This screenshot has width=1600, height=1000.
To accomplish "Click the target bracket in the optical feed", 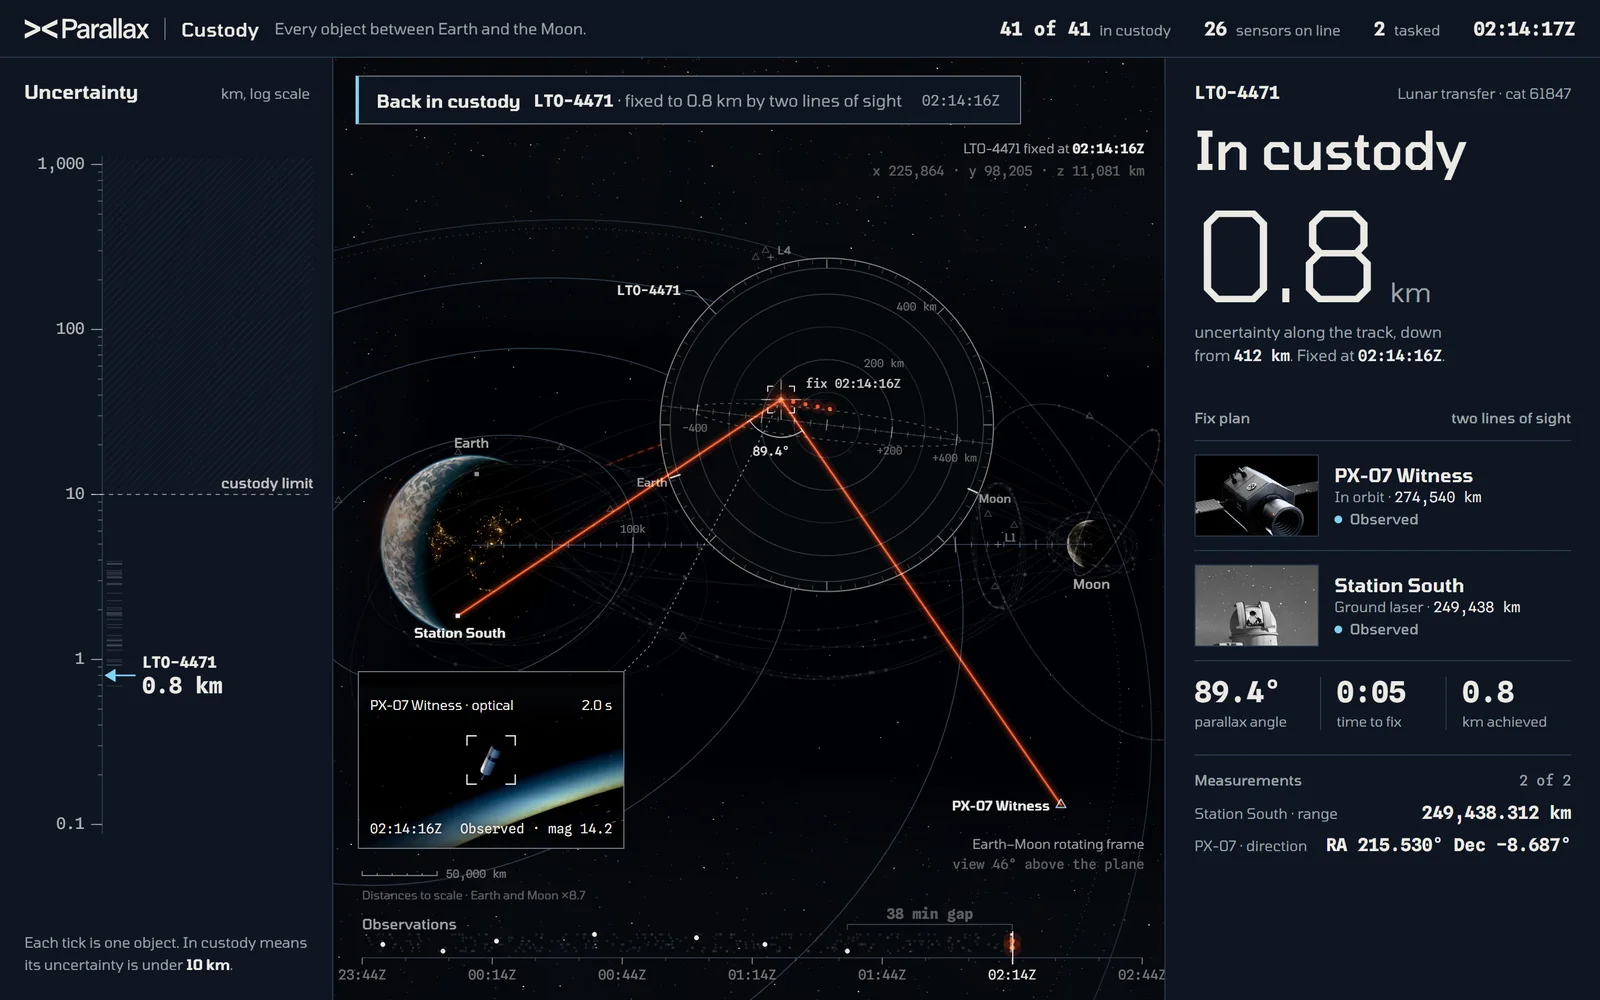I will tap(491, 760).
